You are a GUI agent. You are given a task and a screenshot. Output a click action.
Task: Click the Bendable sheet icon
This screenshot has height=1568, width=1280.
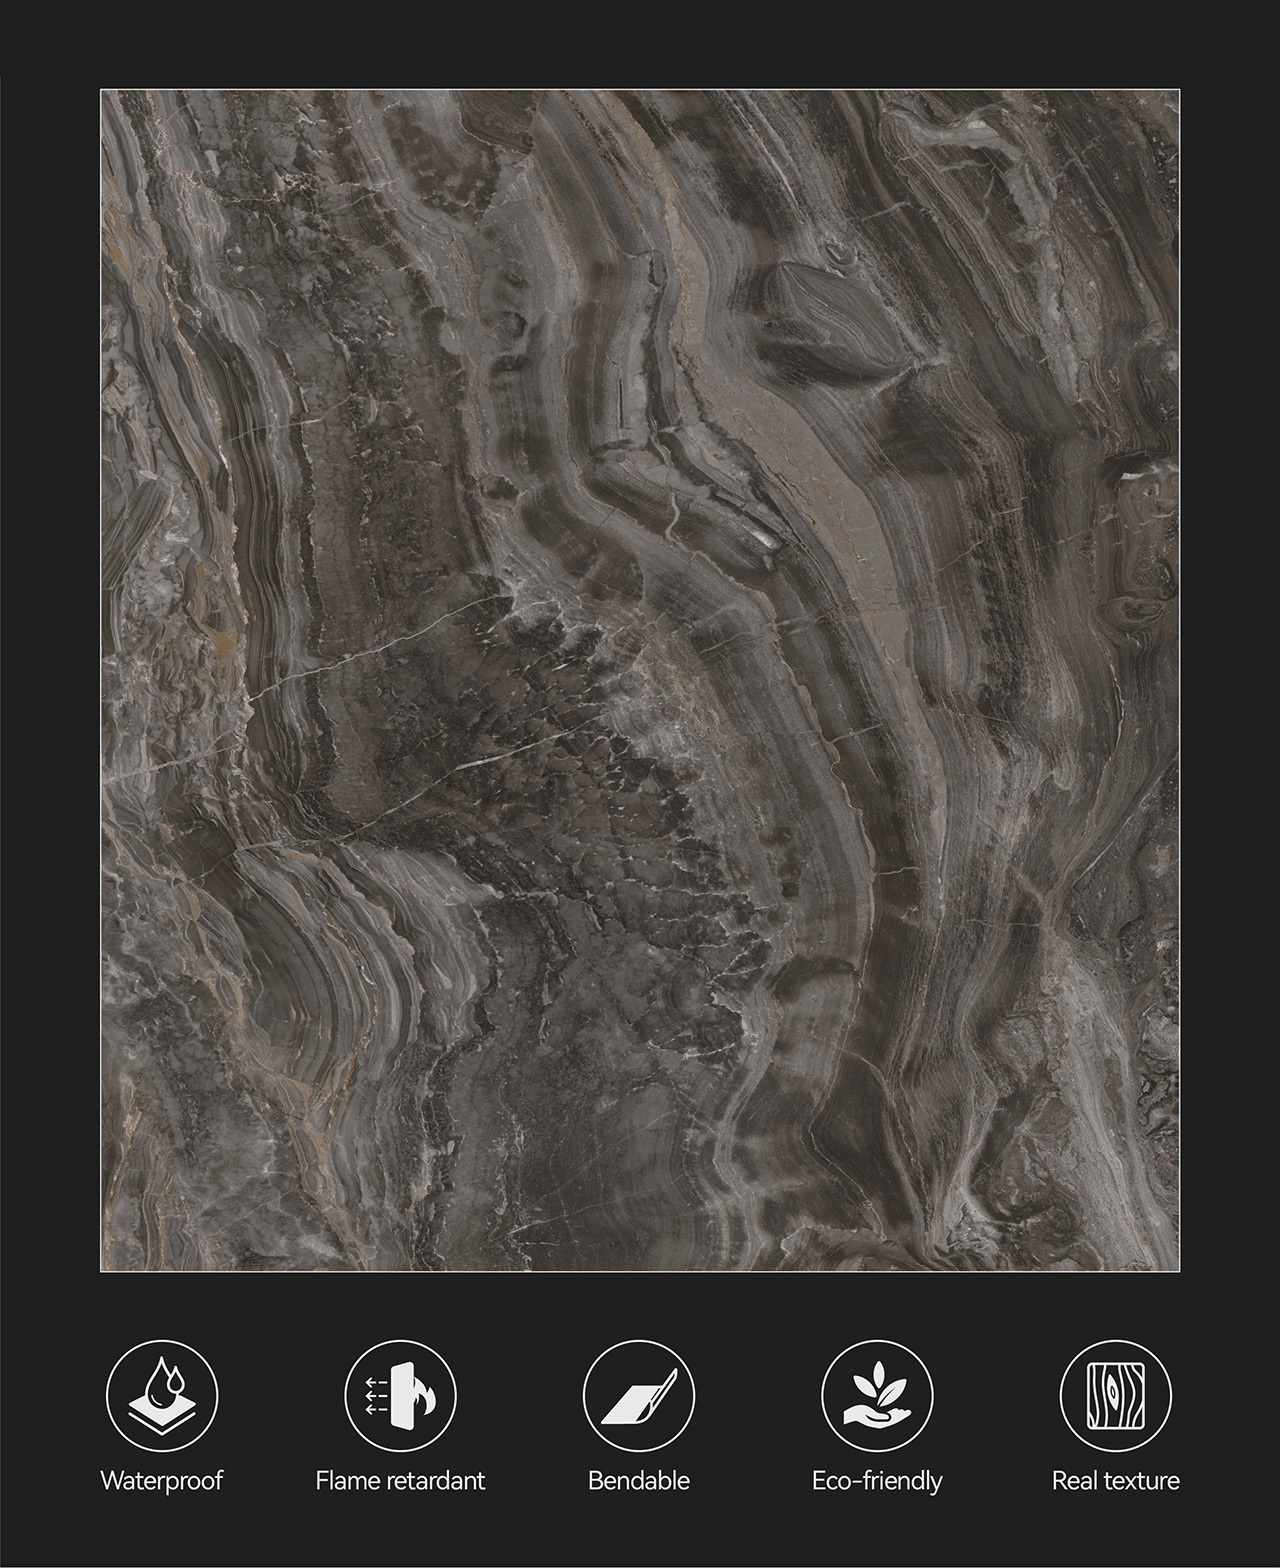tap(638, 1395)
